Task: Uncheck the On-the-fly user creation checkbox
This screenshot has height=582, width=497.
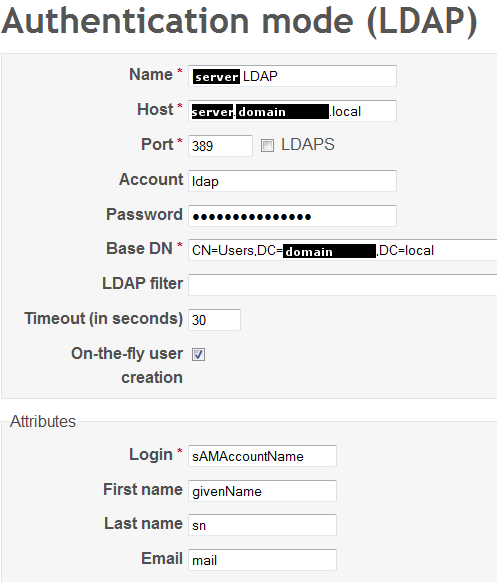Action: (198, 354)
